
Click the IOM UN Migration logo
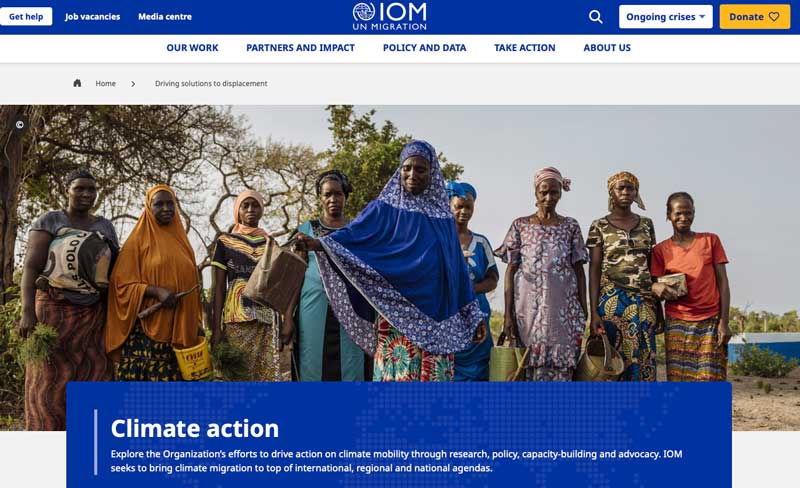[x=390, y=16]
